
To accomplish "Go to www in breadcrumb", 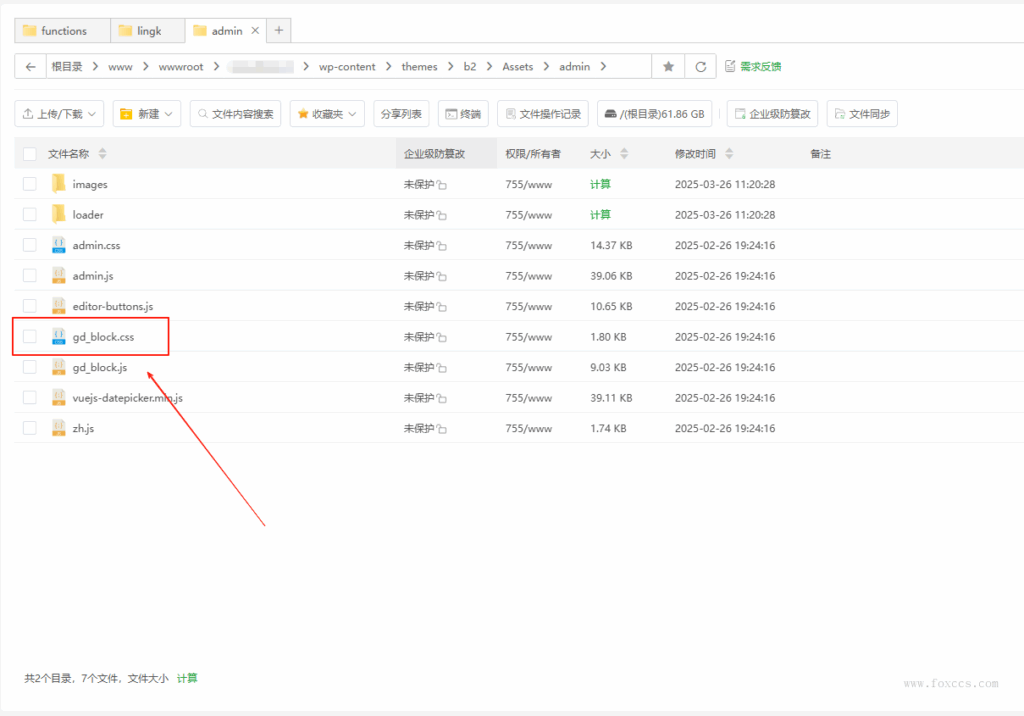I will tap(120, 67).
